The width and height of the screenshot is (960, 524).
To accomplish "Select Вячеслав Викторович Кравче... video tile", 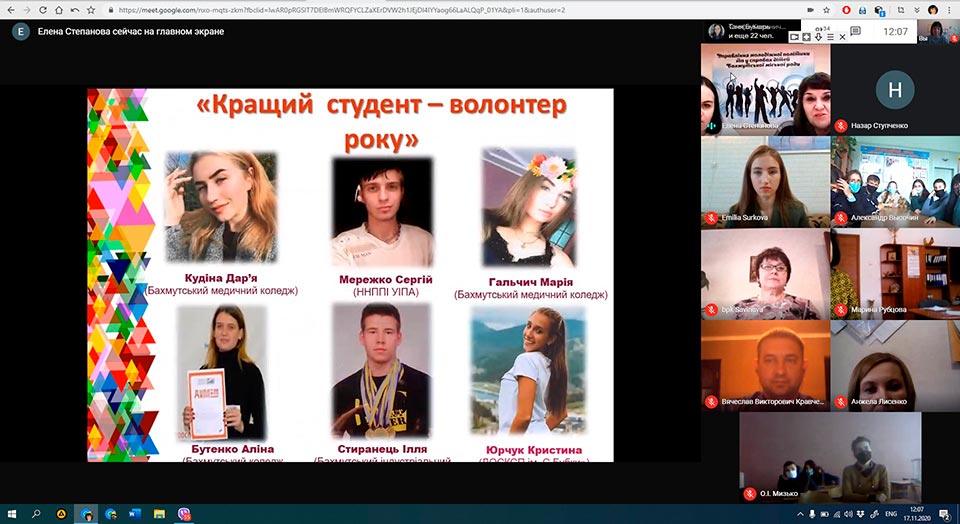I will click(766, 366).
